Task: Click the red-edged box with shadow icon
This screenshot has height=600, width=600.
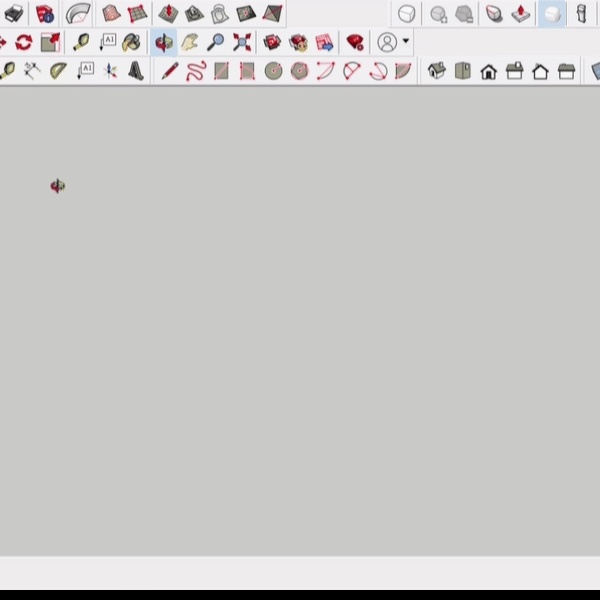Action: pyautogui.click(x=494, y=14)
